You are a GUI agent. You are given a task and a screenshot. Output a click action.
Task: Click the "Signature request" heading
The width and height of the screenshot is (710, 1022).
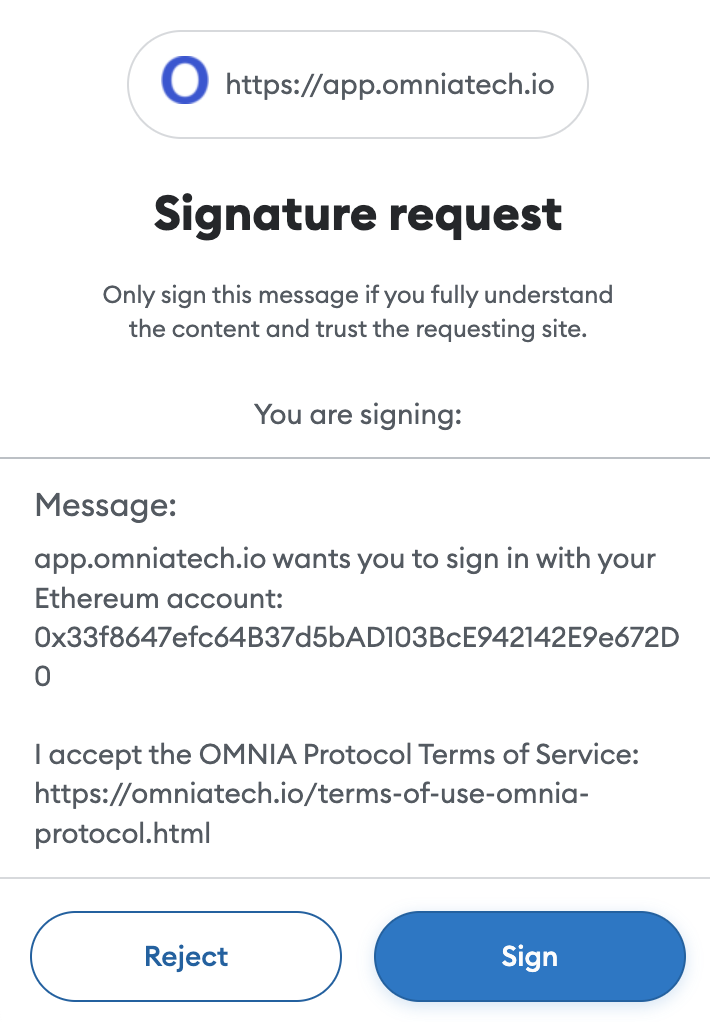point(357,215)
